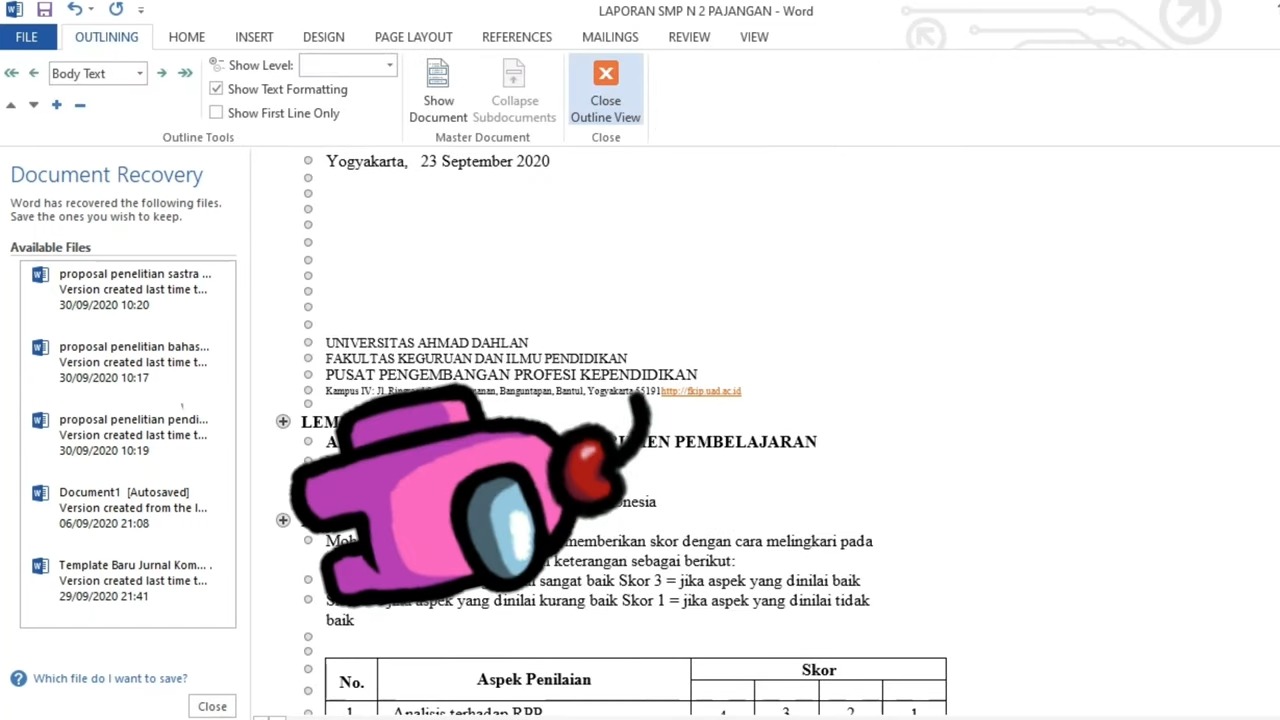The width and height of the screenshot is (1280, 720).
Task: Open recovered Document1 [Autosaved] file
Action: [x=128, y=508]
